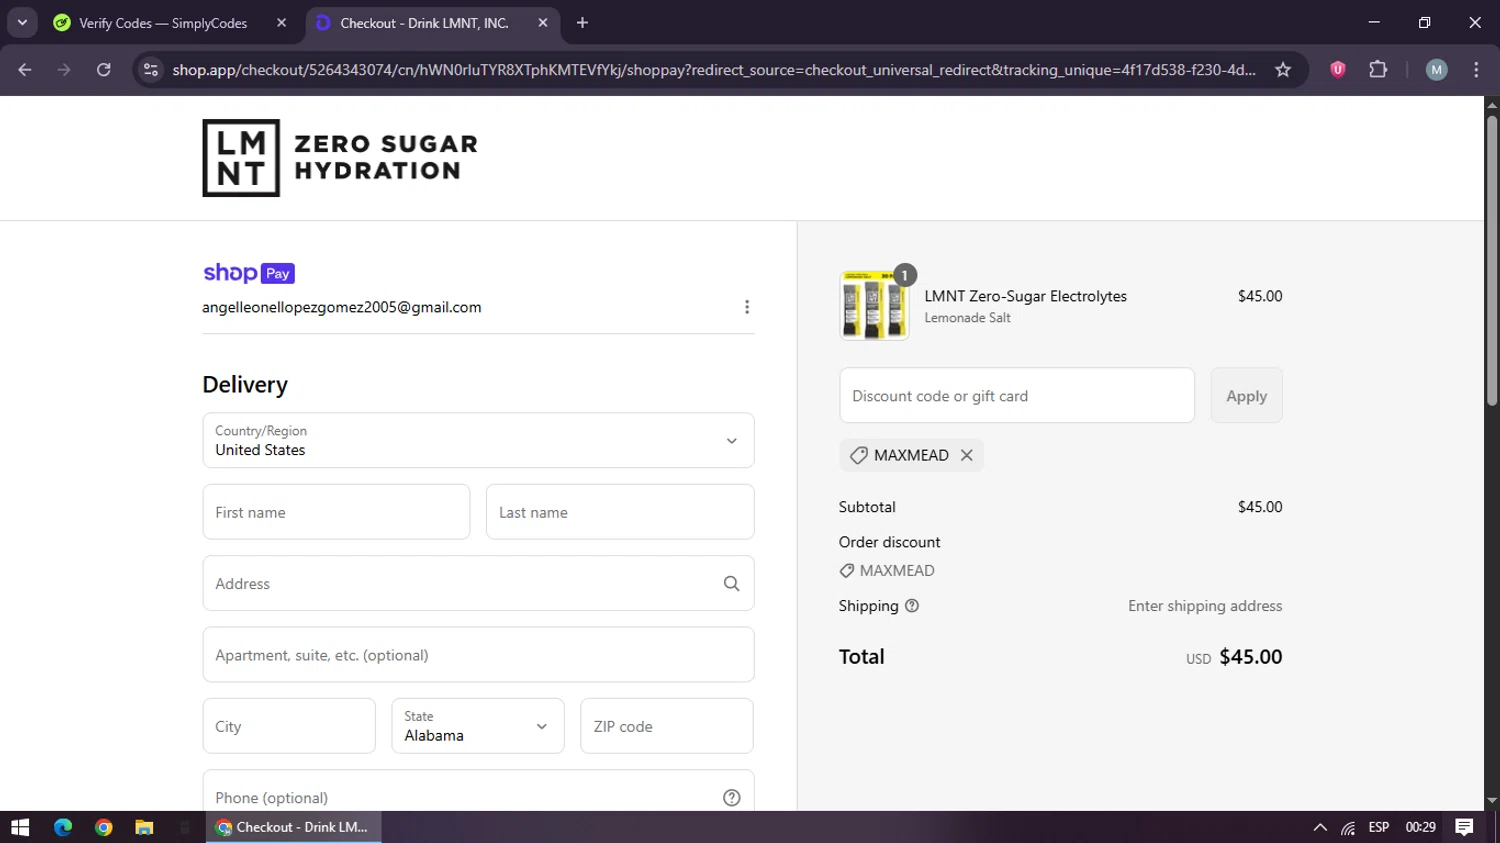Close the Verify Codes SimplyCodes tab
1500x843 pixels.
[282, 23]
